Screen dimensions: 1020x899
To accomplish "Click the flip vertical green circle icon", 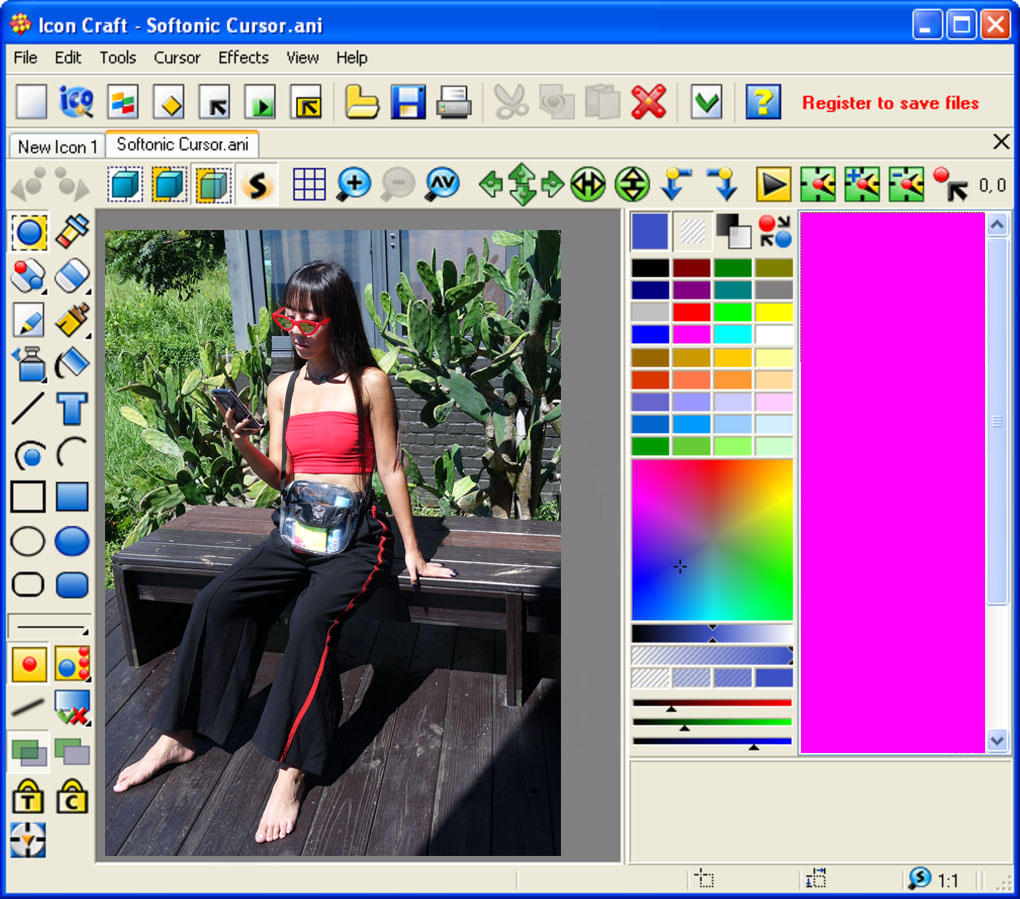I will (632, 185).
